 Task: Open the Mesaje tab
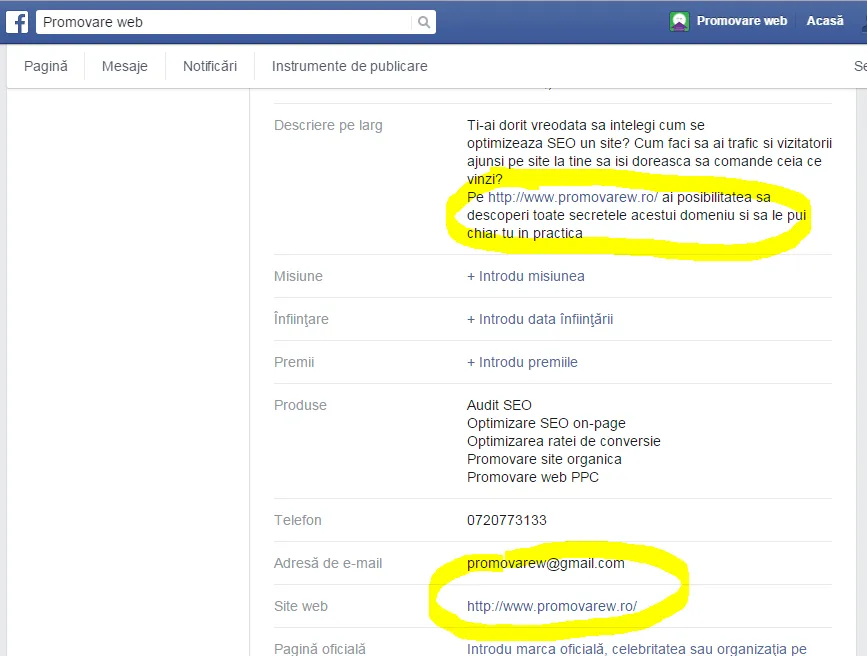[x=125, y=66]
